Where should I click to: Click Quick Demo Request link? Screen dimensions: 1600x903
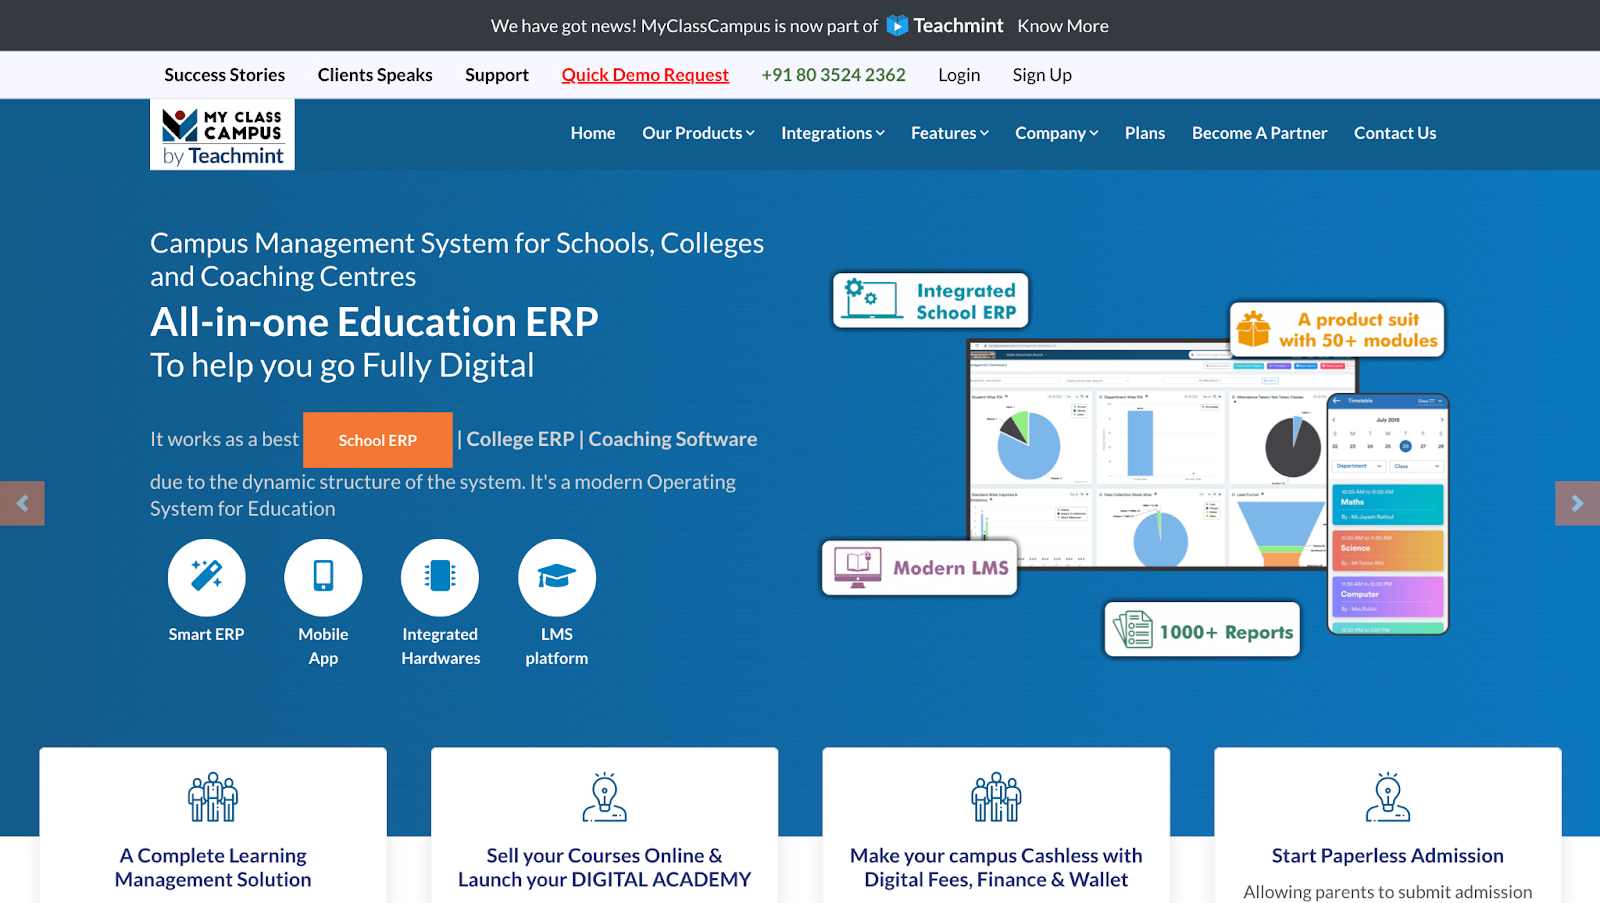tap(645, 75)
